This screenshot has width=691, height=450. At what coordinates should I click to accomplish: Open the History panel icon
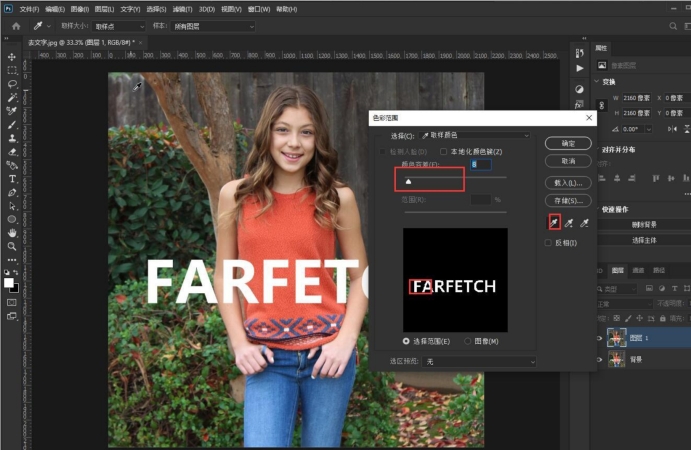point(580,53)
